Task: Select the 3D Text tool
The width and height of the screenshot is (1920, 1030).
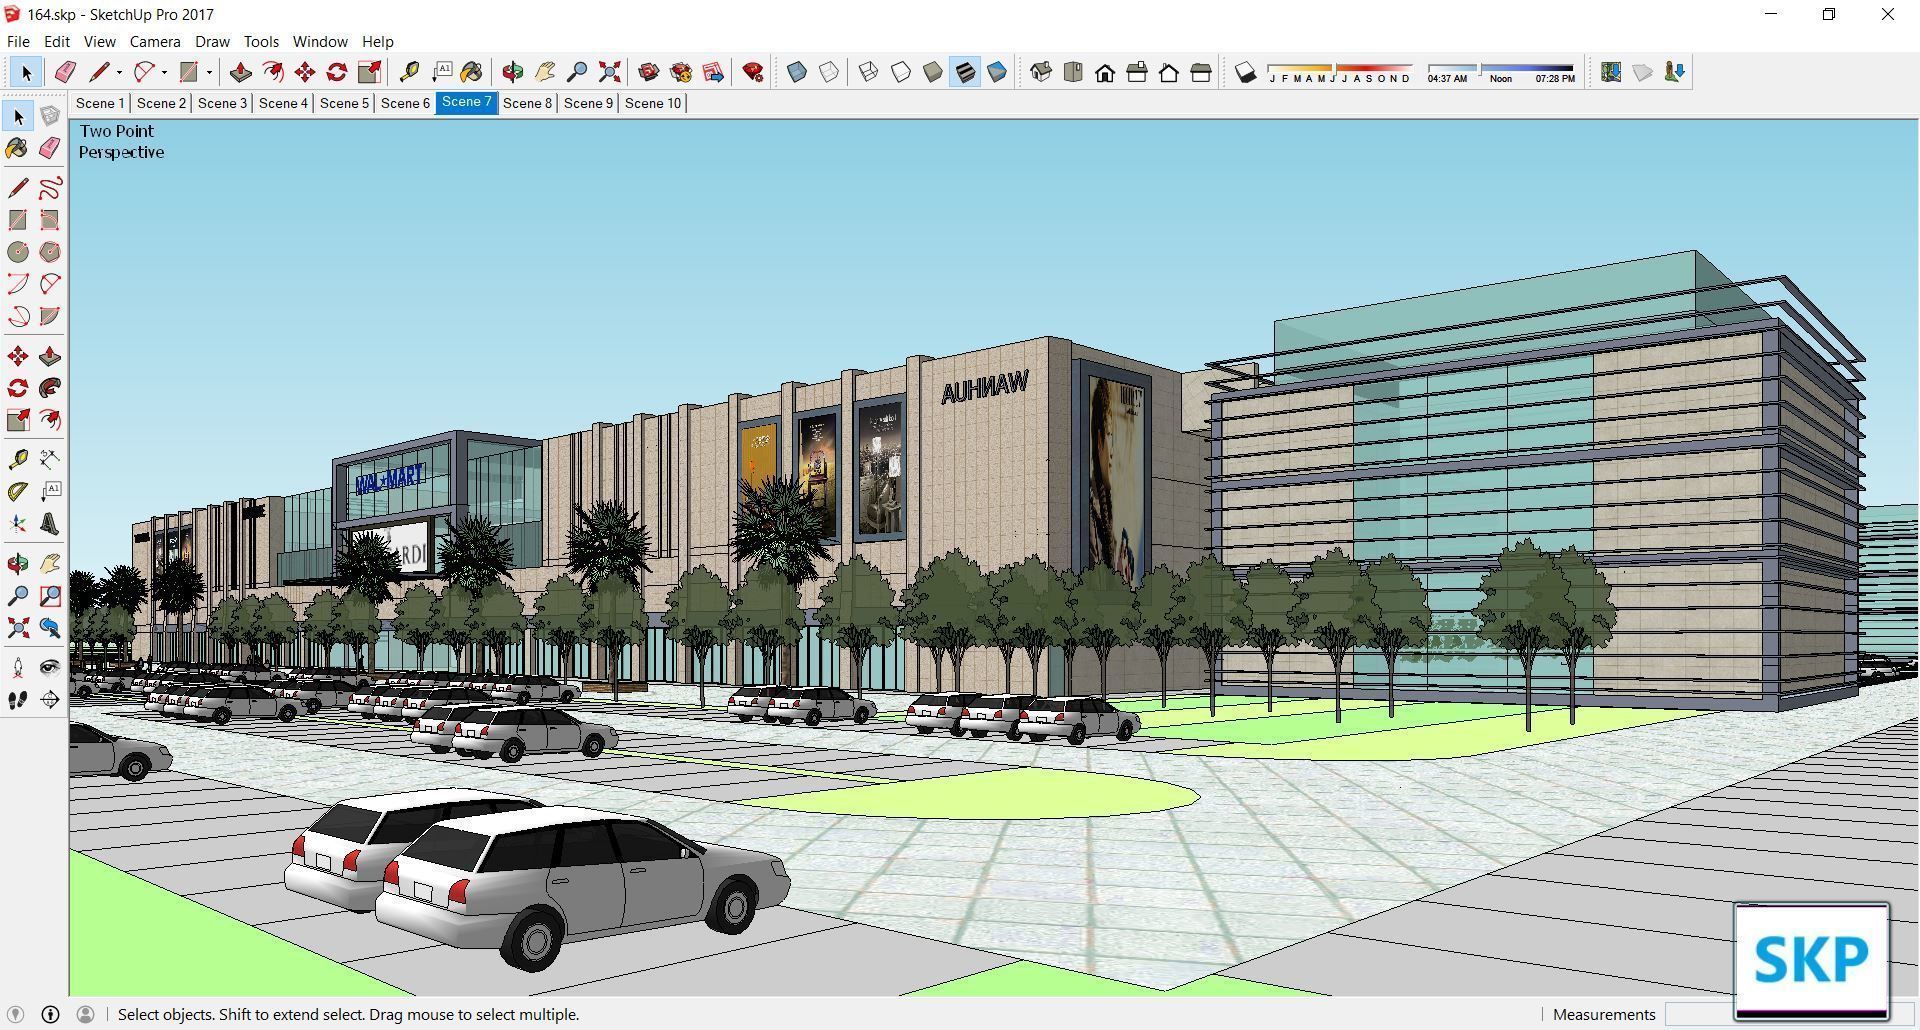Action: coord(49,524)
